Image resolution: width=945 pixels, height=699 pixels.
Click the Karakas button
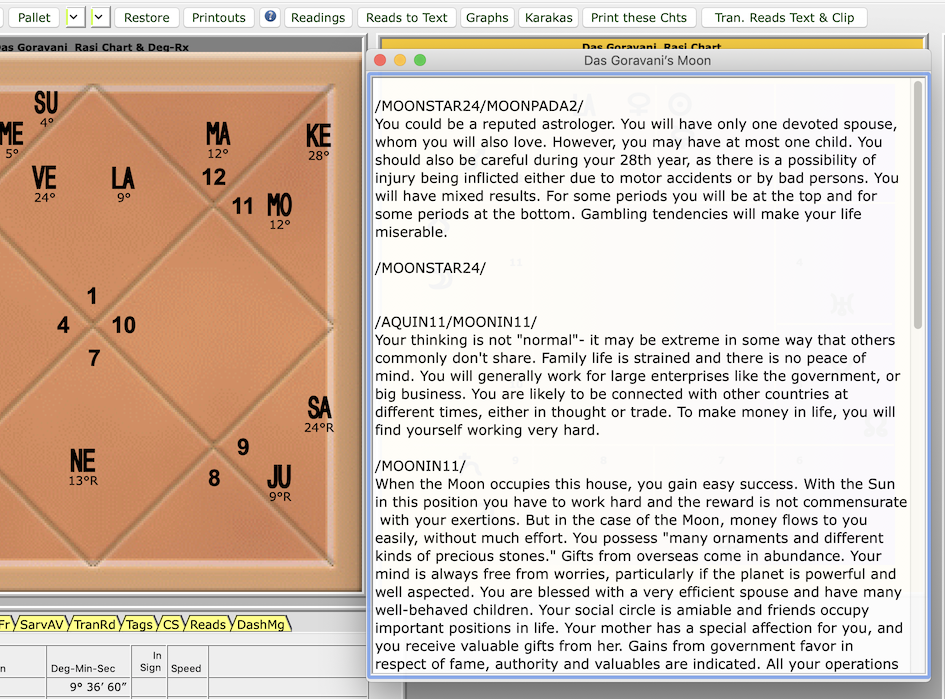point(550,17)
